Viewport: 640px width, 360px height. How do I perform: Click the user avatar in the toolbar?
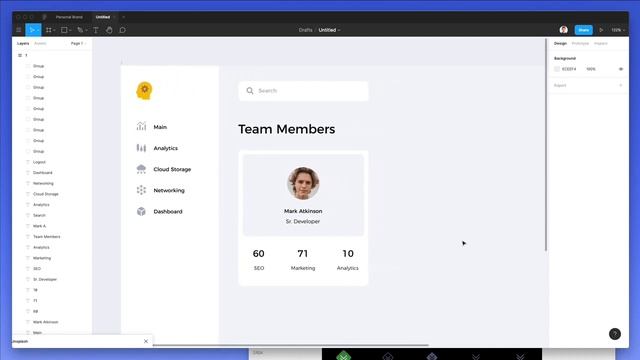pyautogui.click(x=564, y=30)
